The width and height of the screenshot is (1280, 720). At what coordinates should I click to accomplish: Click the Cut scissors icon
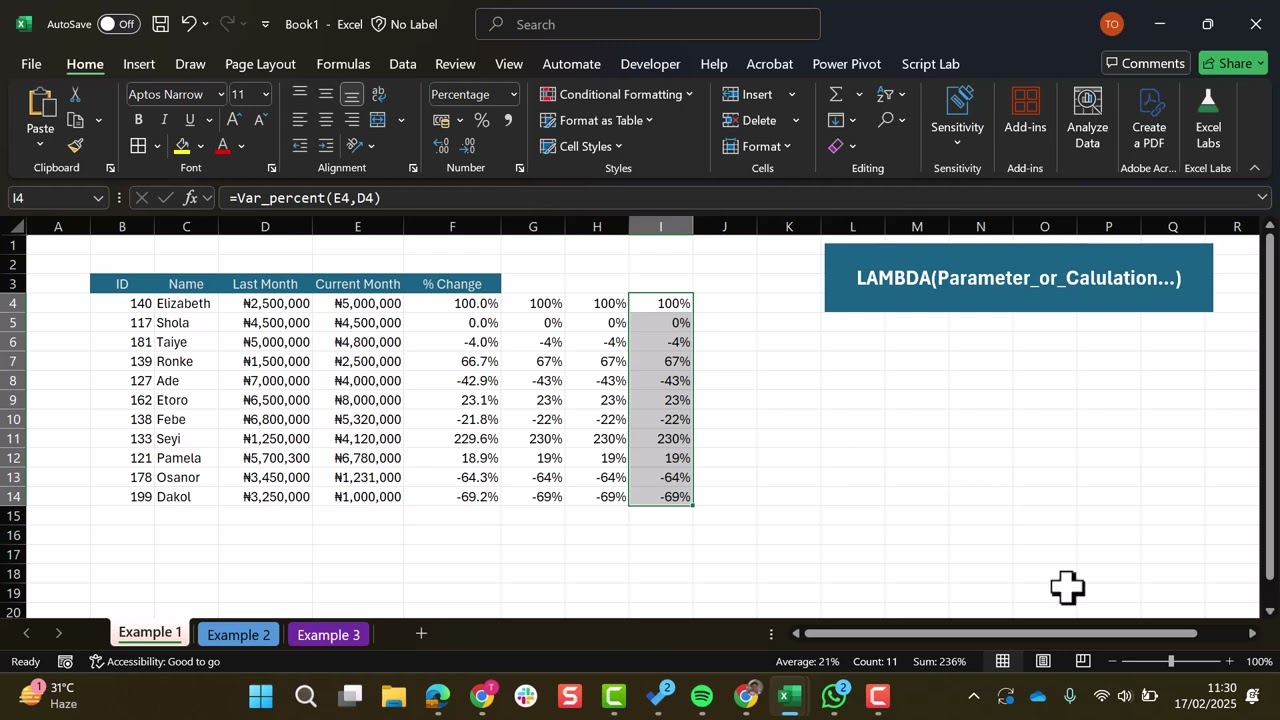point(75,94)
